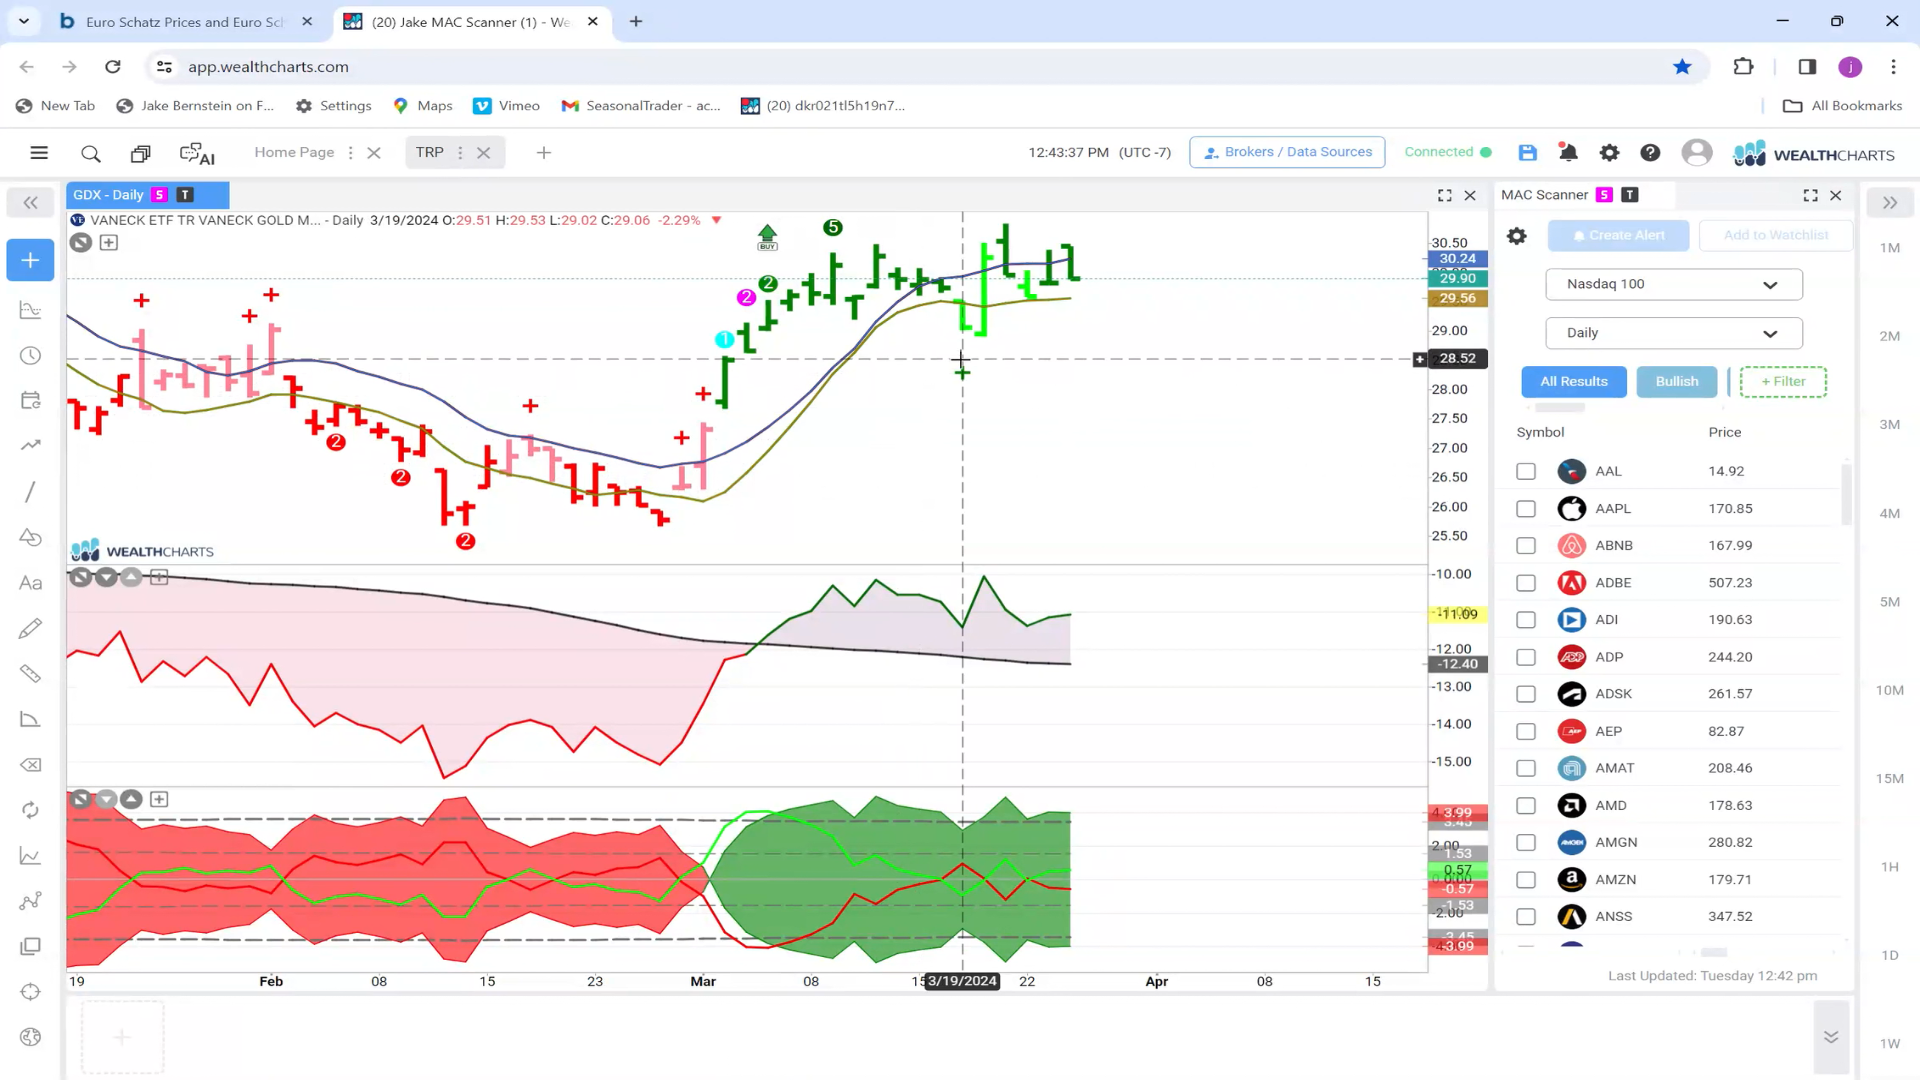The width and height of the screenshot is (1920, 1080).
Task: Open the window layouts icon
Action: (x=141, y=153)
